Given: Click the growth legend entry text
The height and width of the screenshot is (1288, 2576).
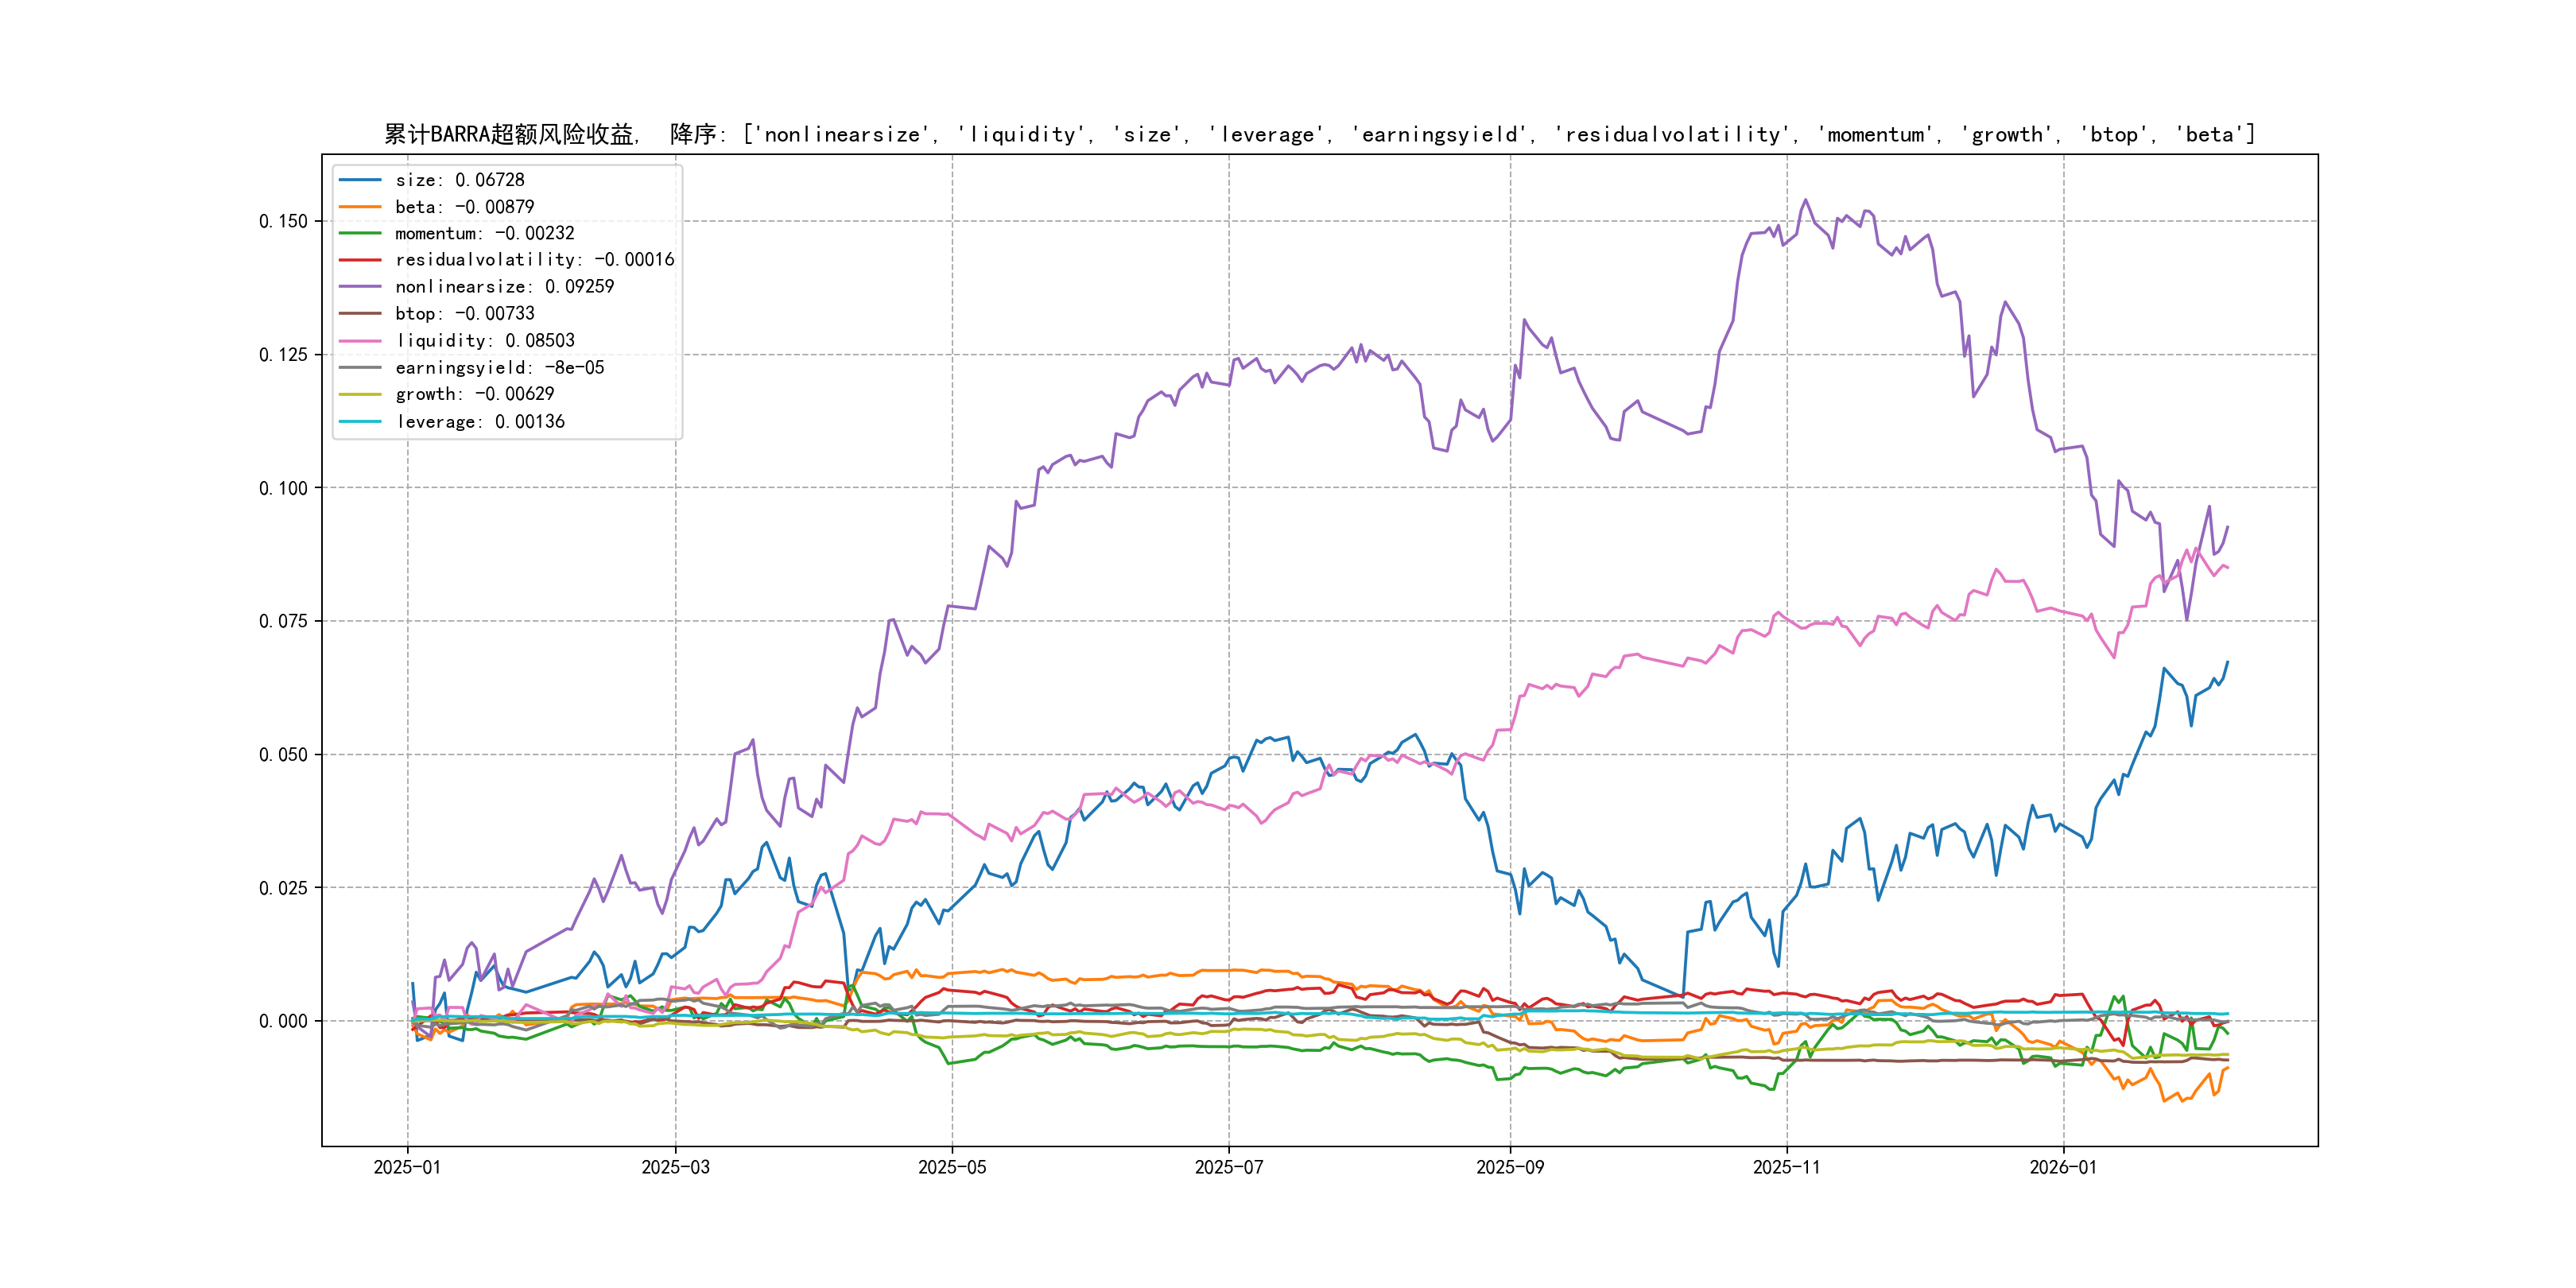Looking at the screenshot, I should (474, 395).
